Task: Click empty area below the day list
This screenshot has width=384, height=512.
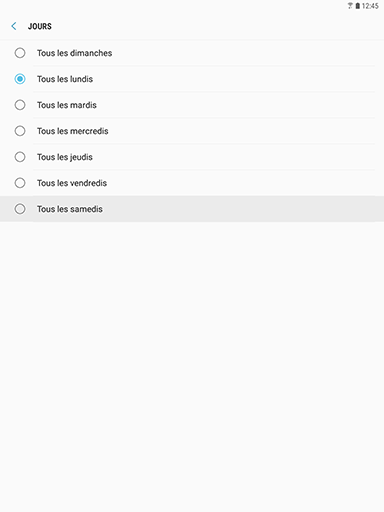Action: [x=192, y=367]
